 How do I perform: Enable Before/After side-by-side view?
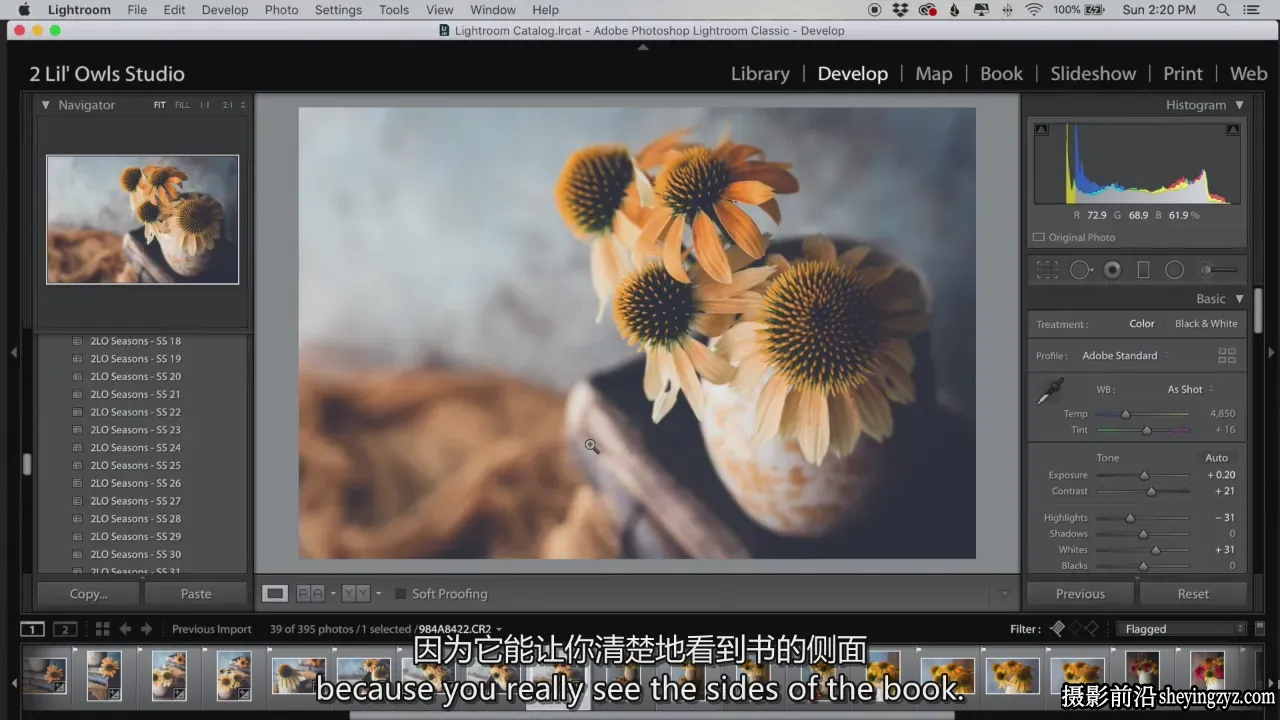[311, 593]
